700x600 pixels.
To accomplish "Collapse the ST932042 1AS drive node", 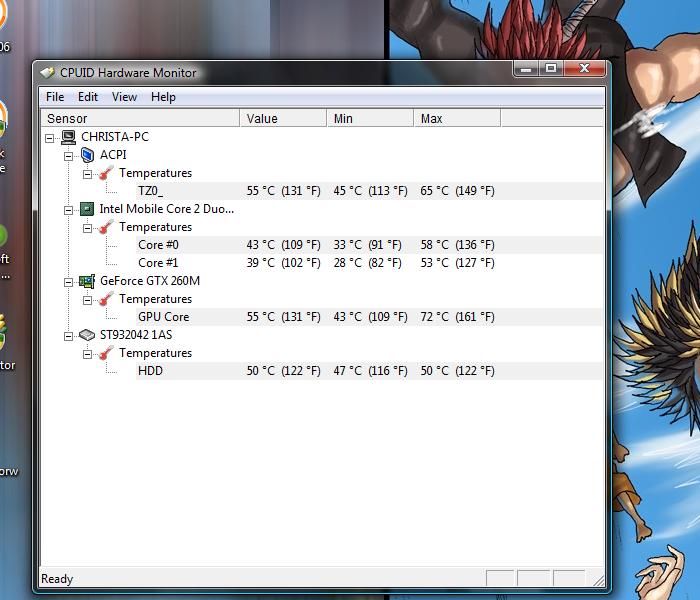I will pos(68,336).
